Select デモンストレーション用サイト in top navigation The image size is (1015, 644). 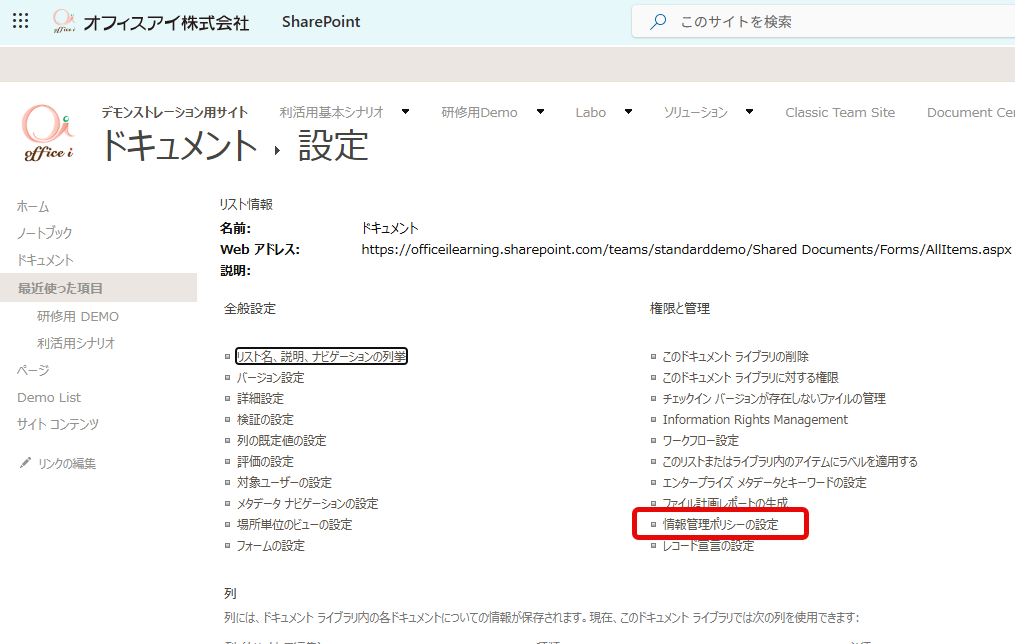(174, 112)
